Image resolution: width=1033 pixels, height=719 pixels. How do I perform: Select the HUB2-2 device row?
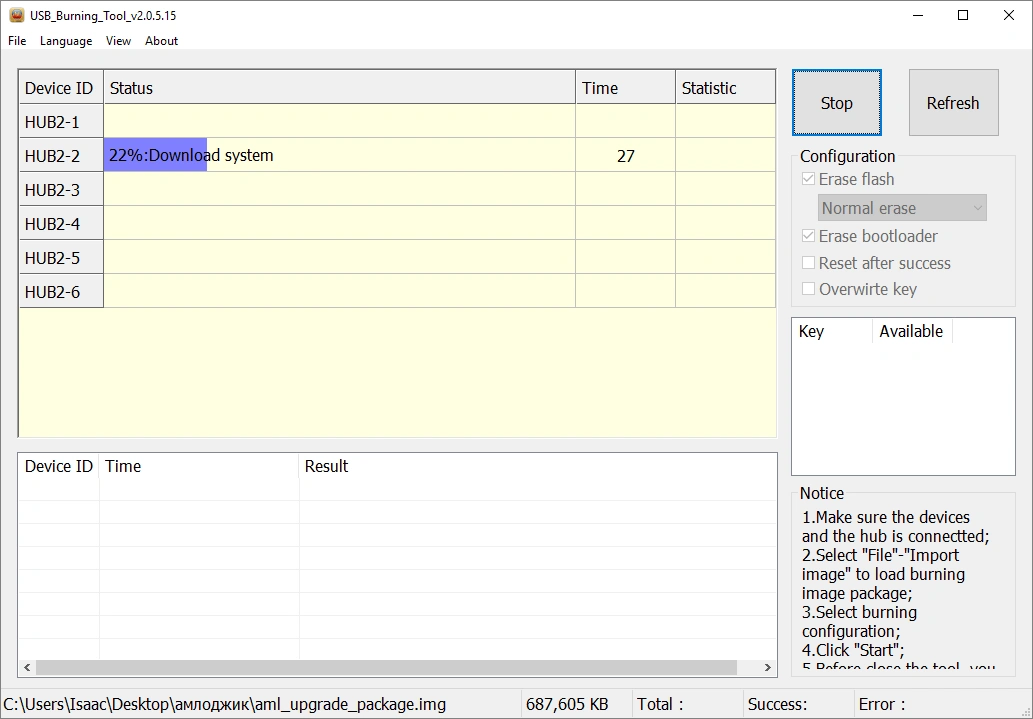(60, 155)
